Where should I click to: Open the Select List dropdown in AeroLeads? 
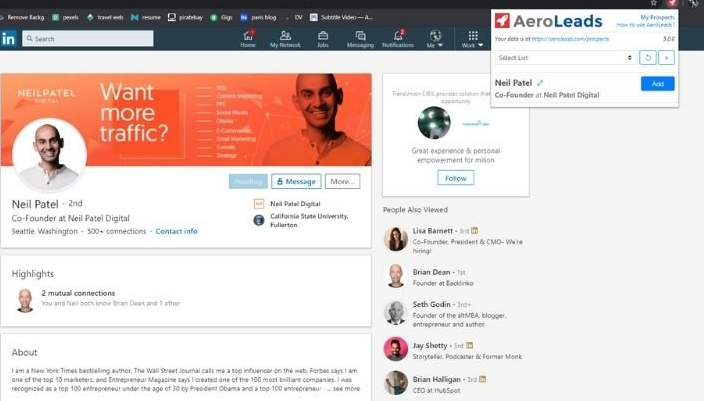565,57
